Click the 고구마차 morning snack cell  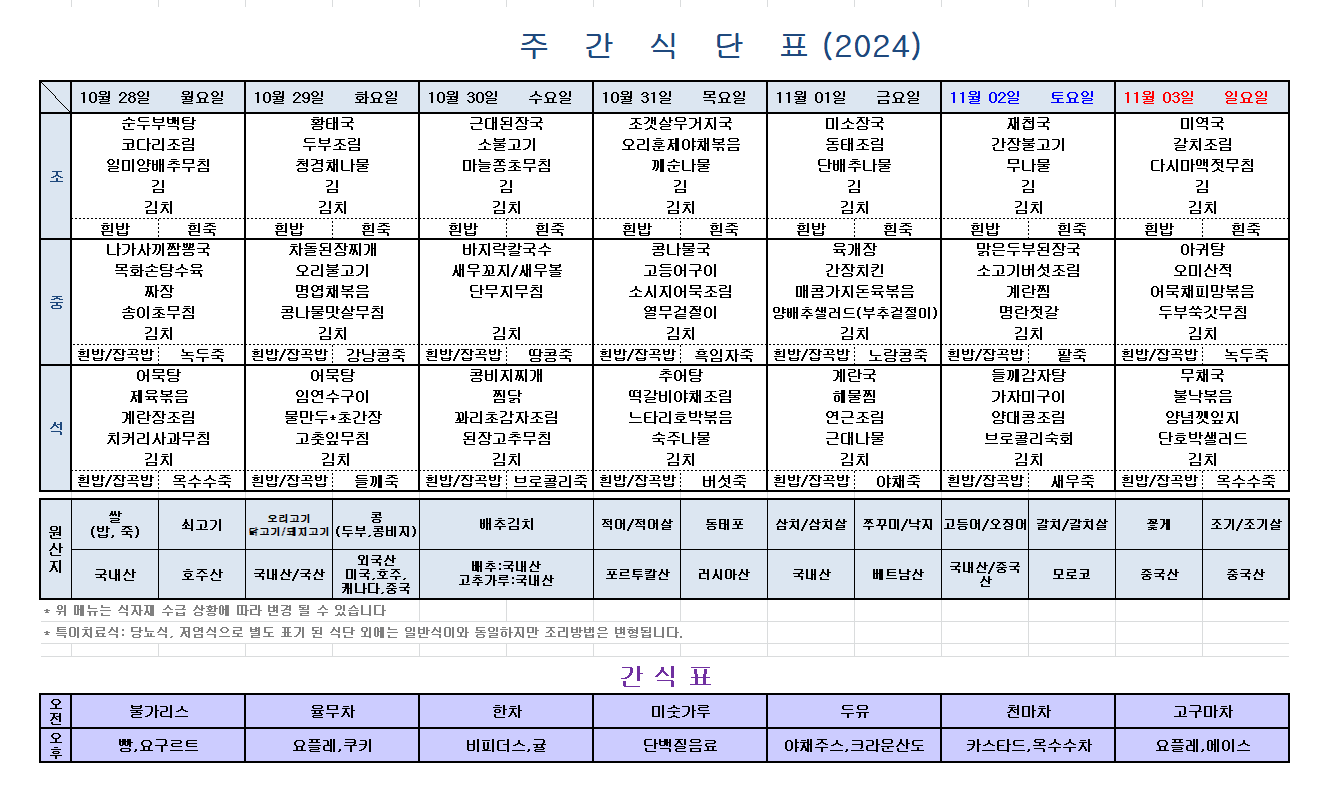[x=1202, y=712]
